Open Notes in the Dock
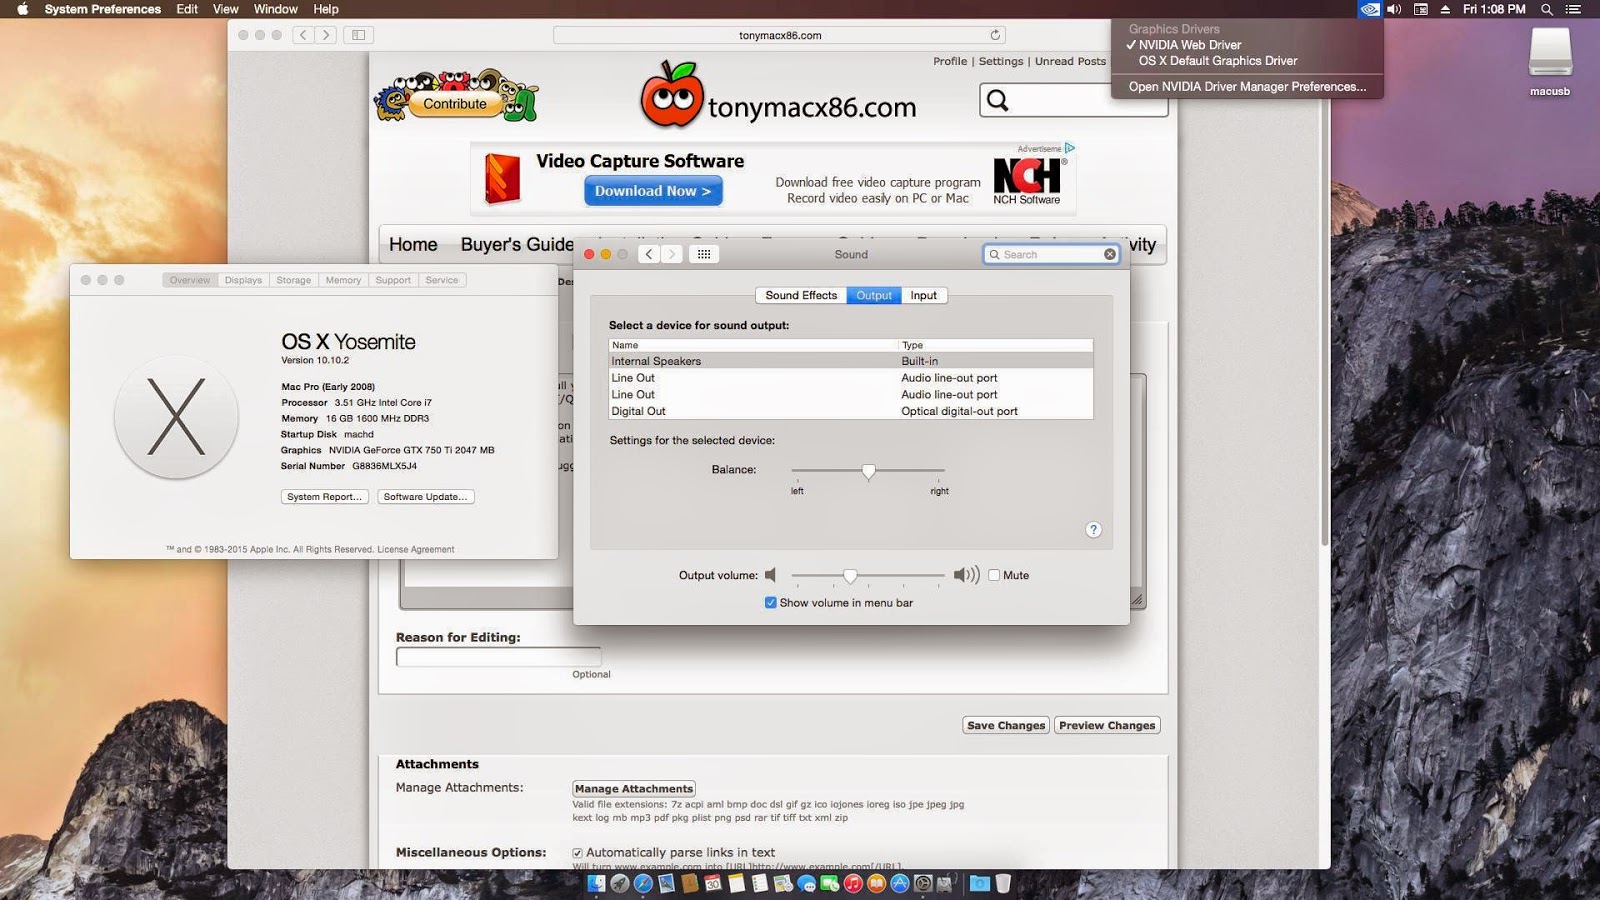This screenshot has height=900, width=1600. (x=736, y=883)
